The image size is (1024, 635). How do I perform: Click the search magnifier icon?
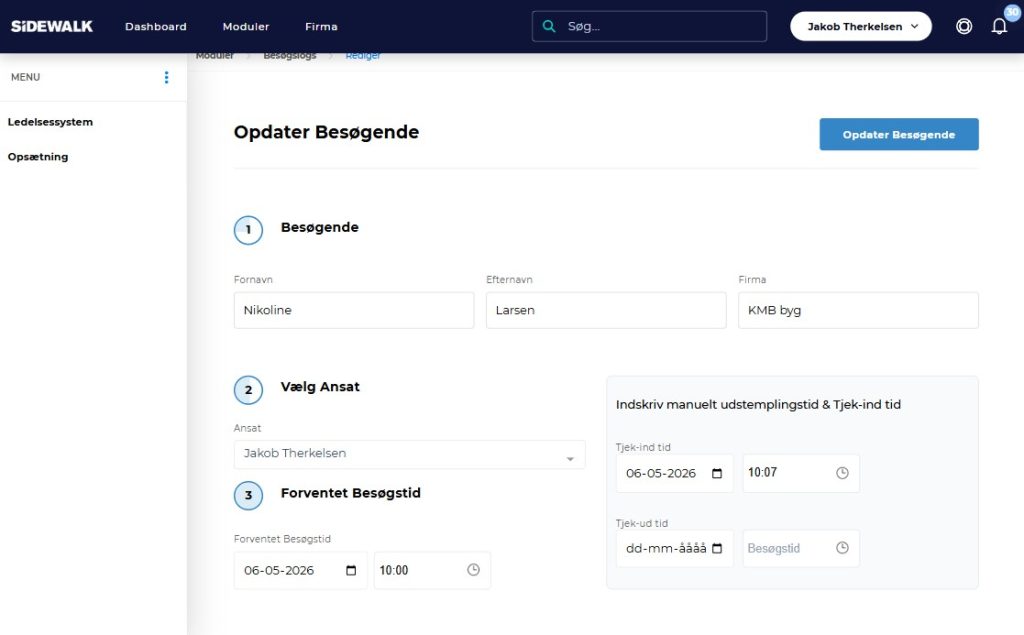549,26
